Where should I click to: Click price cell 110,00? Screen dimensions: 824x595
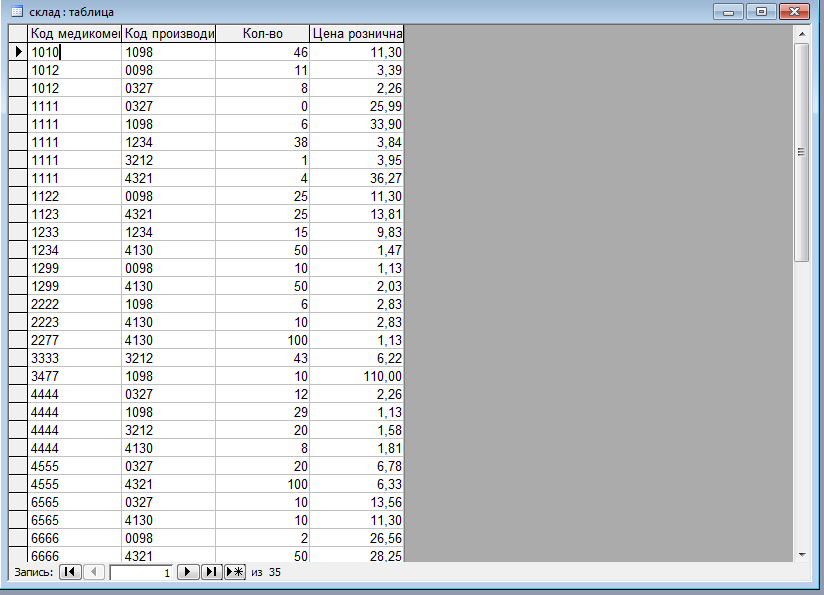[x=357, y=376]
